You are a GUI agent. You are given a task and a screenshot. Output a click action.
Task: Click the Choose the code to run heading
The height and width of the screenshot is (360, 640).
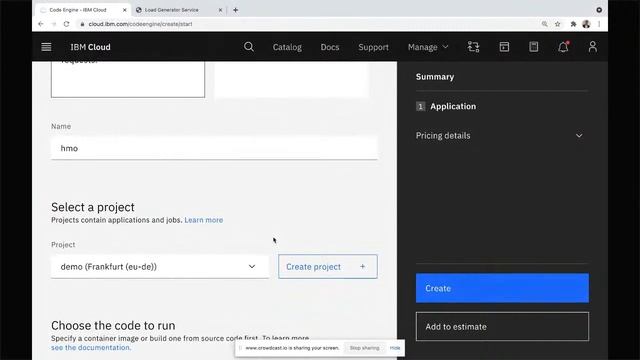point(113,325)
